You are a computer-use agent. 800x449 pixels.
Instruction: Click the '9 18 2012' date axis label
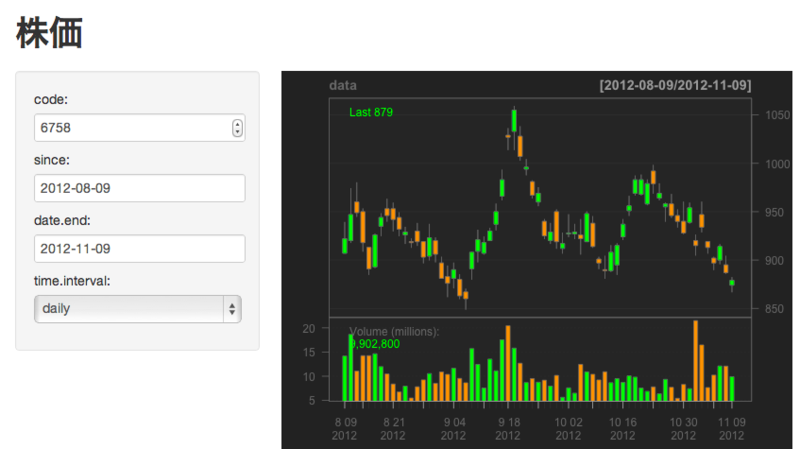508,429
